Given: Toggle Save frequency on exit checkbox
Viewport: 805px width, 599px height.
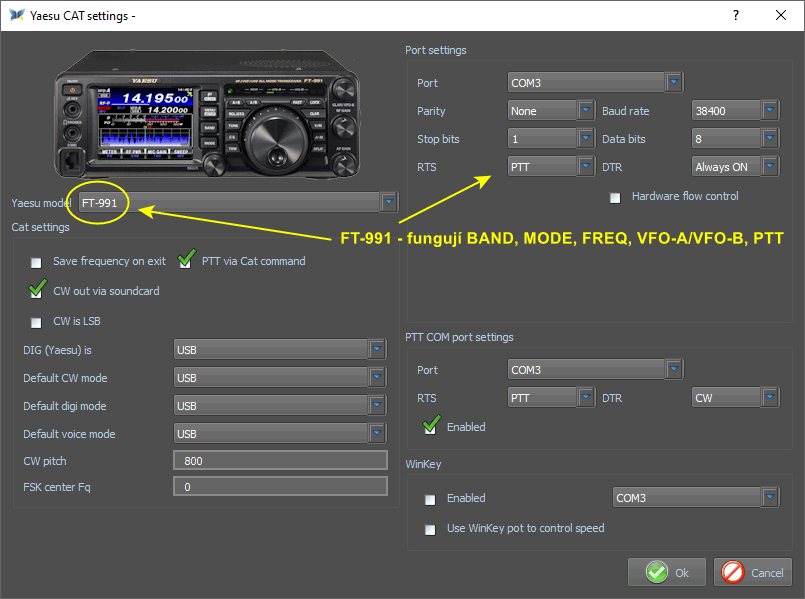Looking at the screenshot, I should click(x=37, y=262).
